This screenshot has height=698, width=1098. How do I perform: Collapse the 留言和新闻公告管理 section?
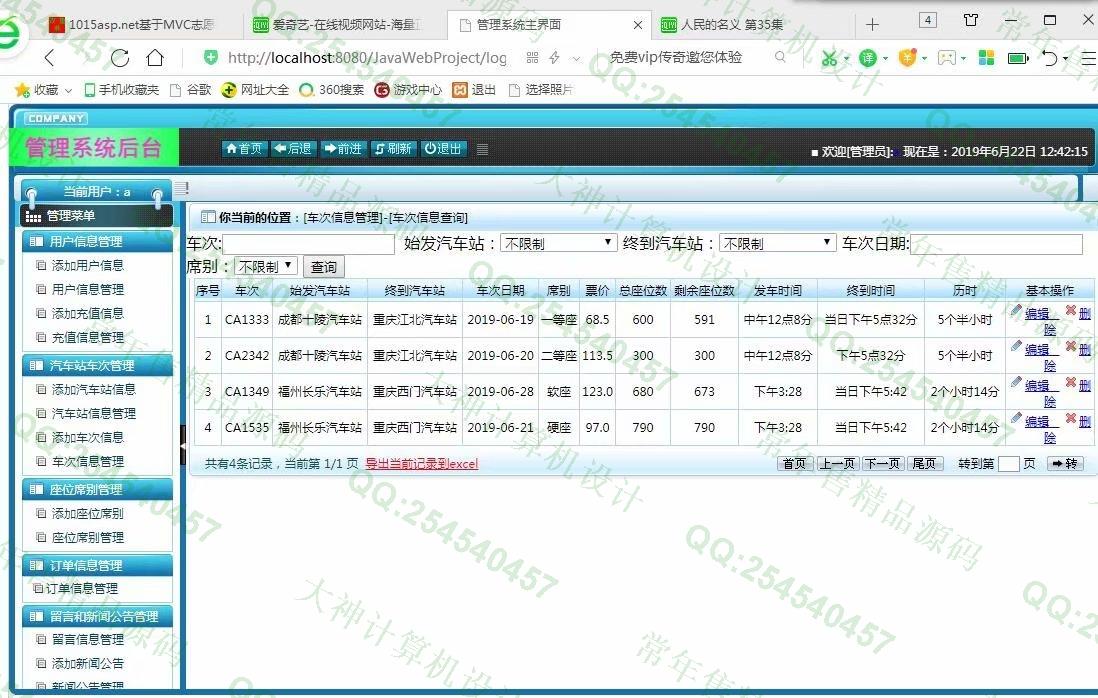coord(97,616)
